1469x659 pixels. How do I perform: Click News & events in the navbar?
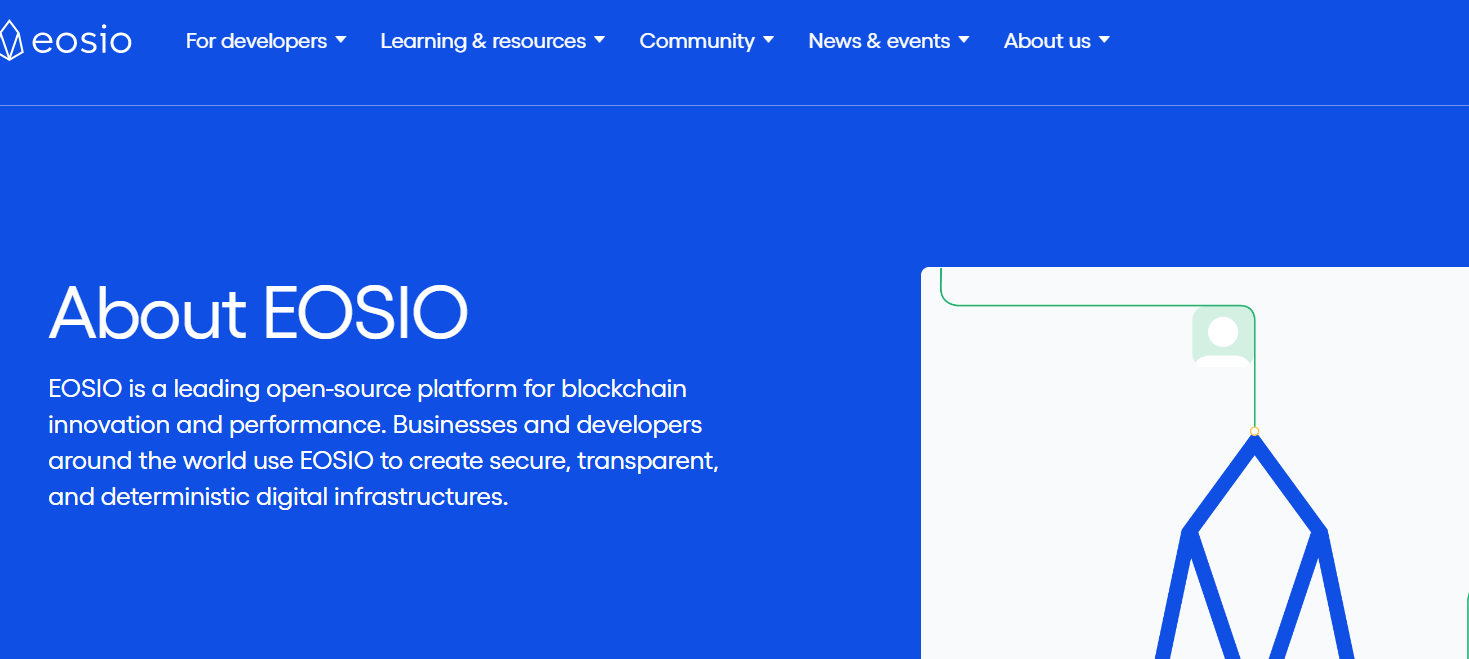(x=878, y=40)
